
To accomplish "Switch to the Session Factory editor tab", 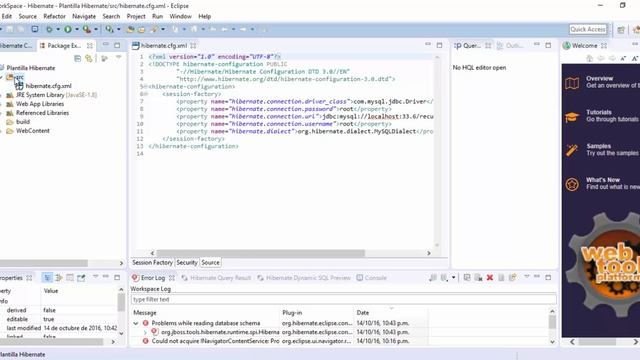I will point(152,262).
